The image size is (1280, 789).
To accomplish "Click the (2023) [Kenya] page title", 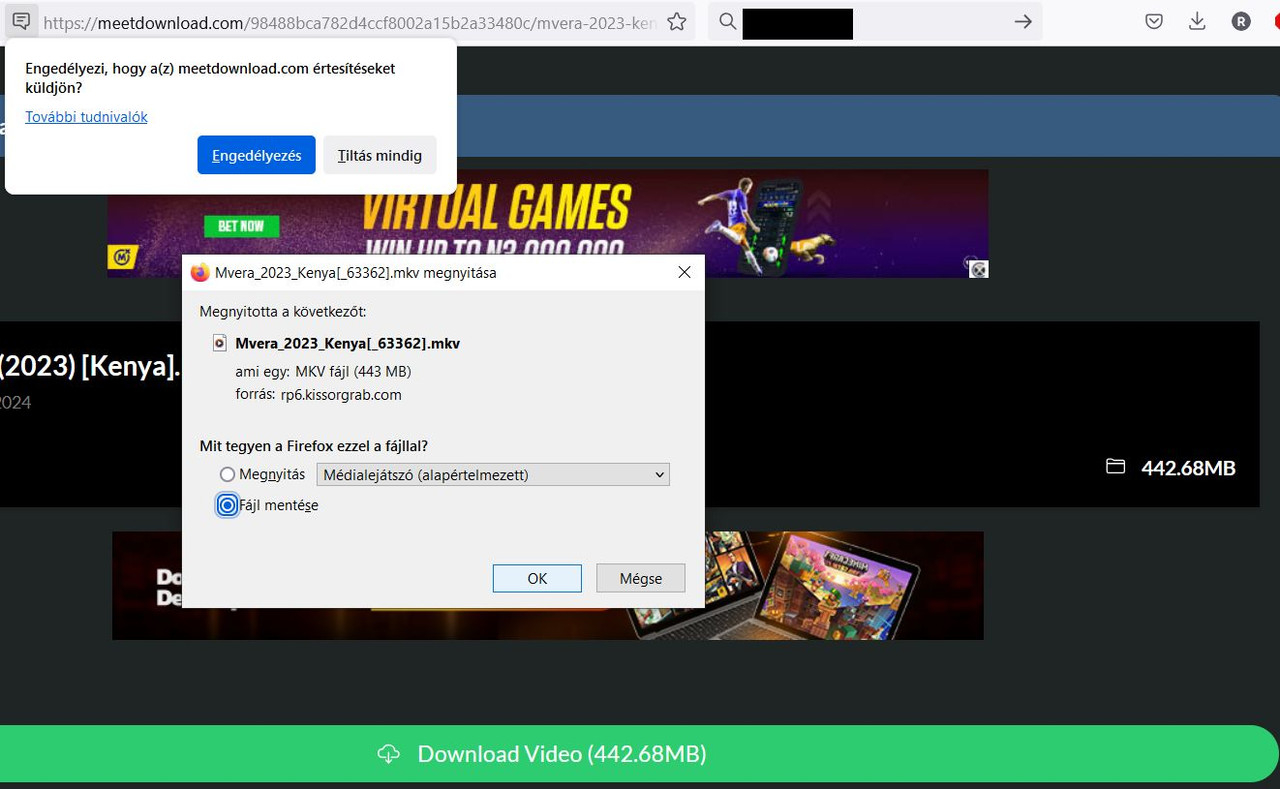I will tap(90, 365).
